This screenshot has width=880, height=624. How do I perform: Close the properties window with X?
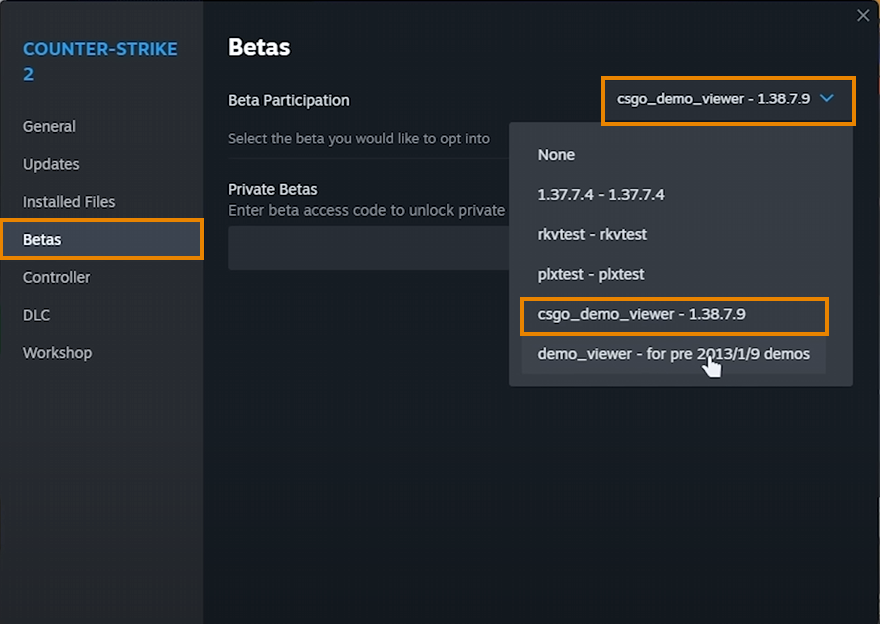tap(863, 15)
